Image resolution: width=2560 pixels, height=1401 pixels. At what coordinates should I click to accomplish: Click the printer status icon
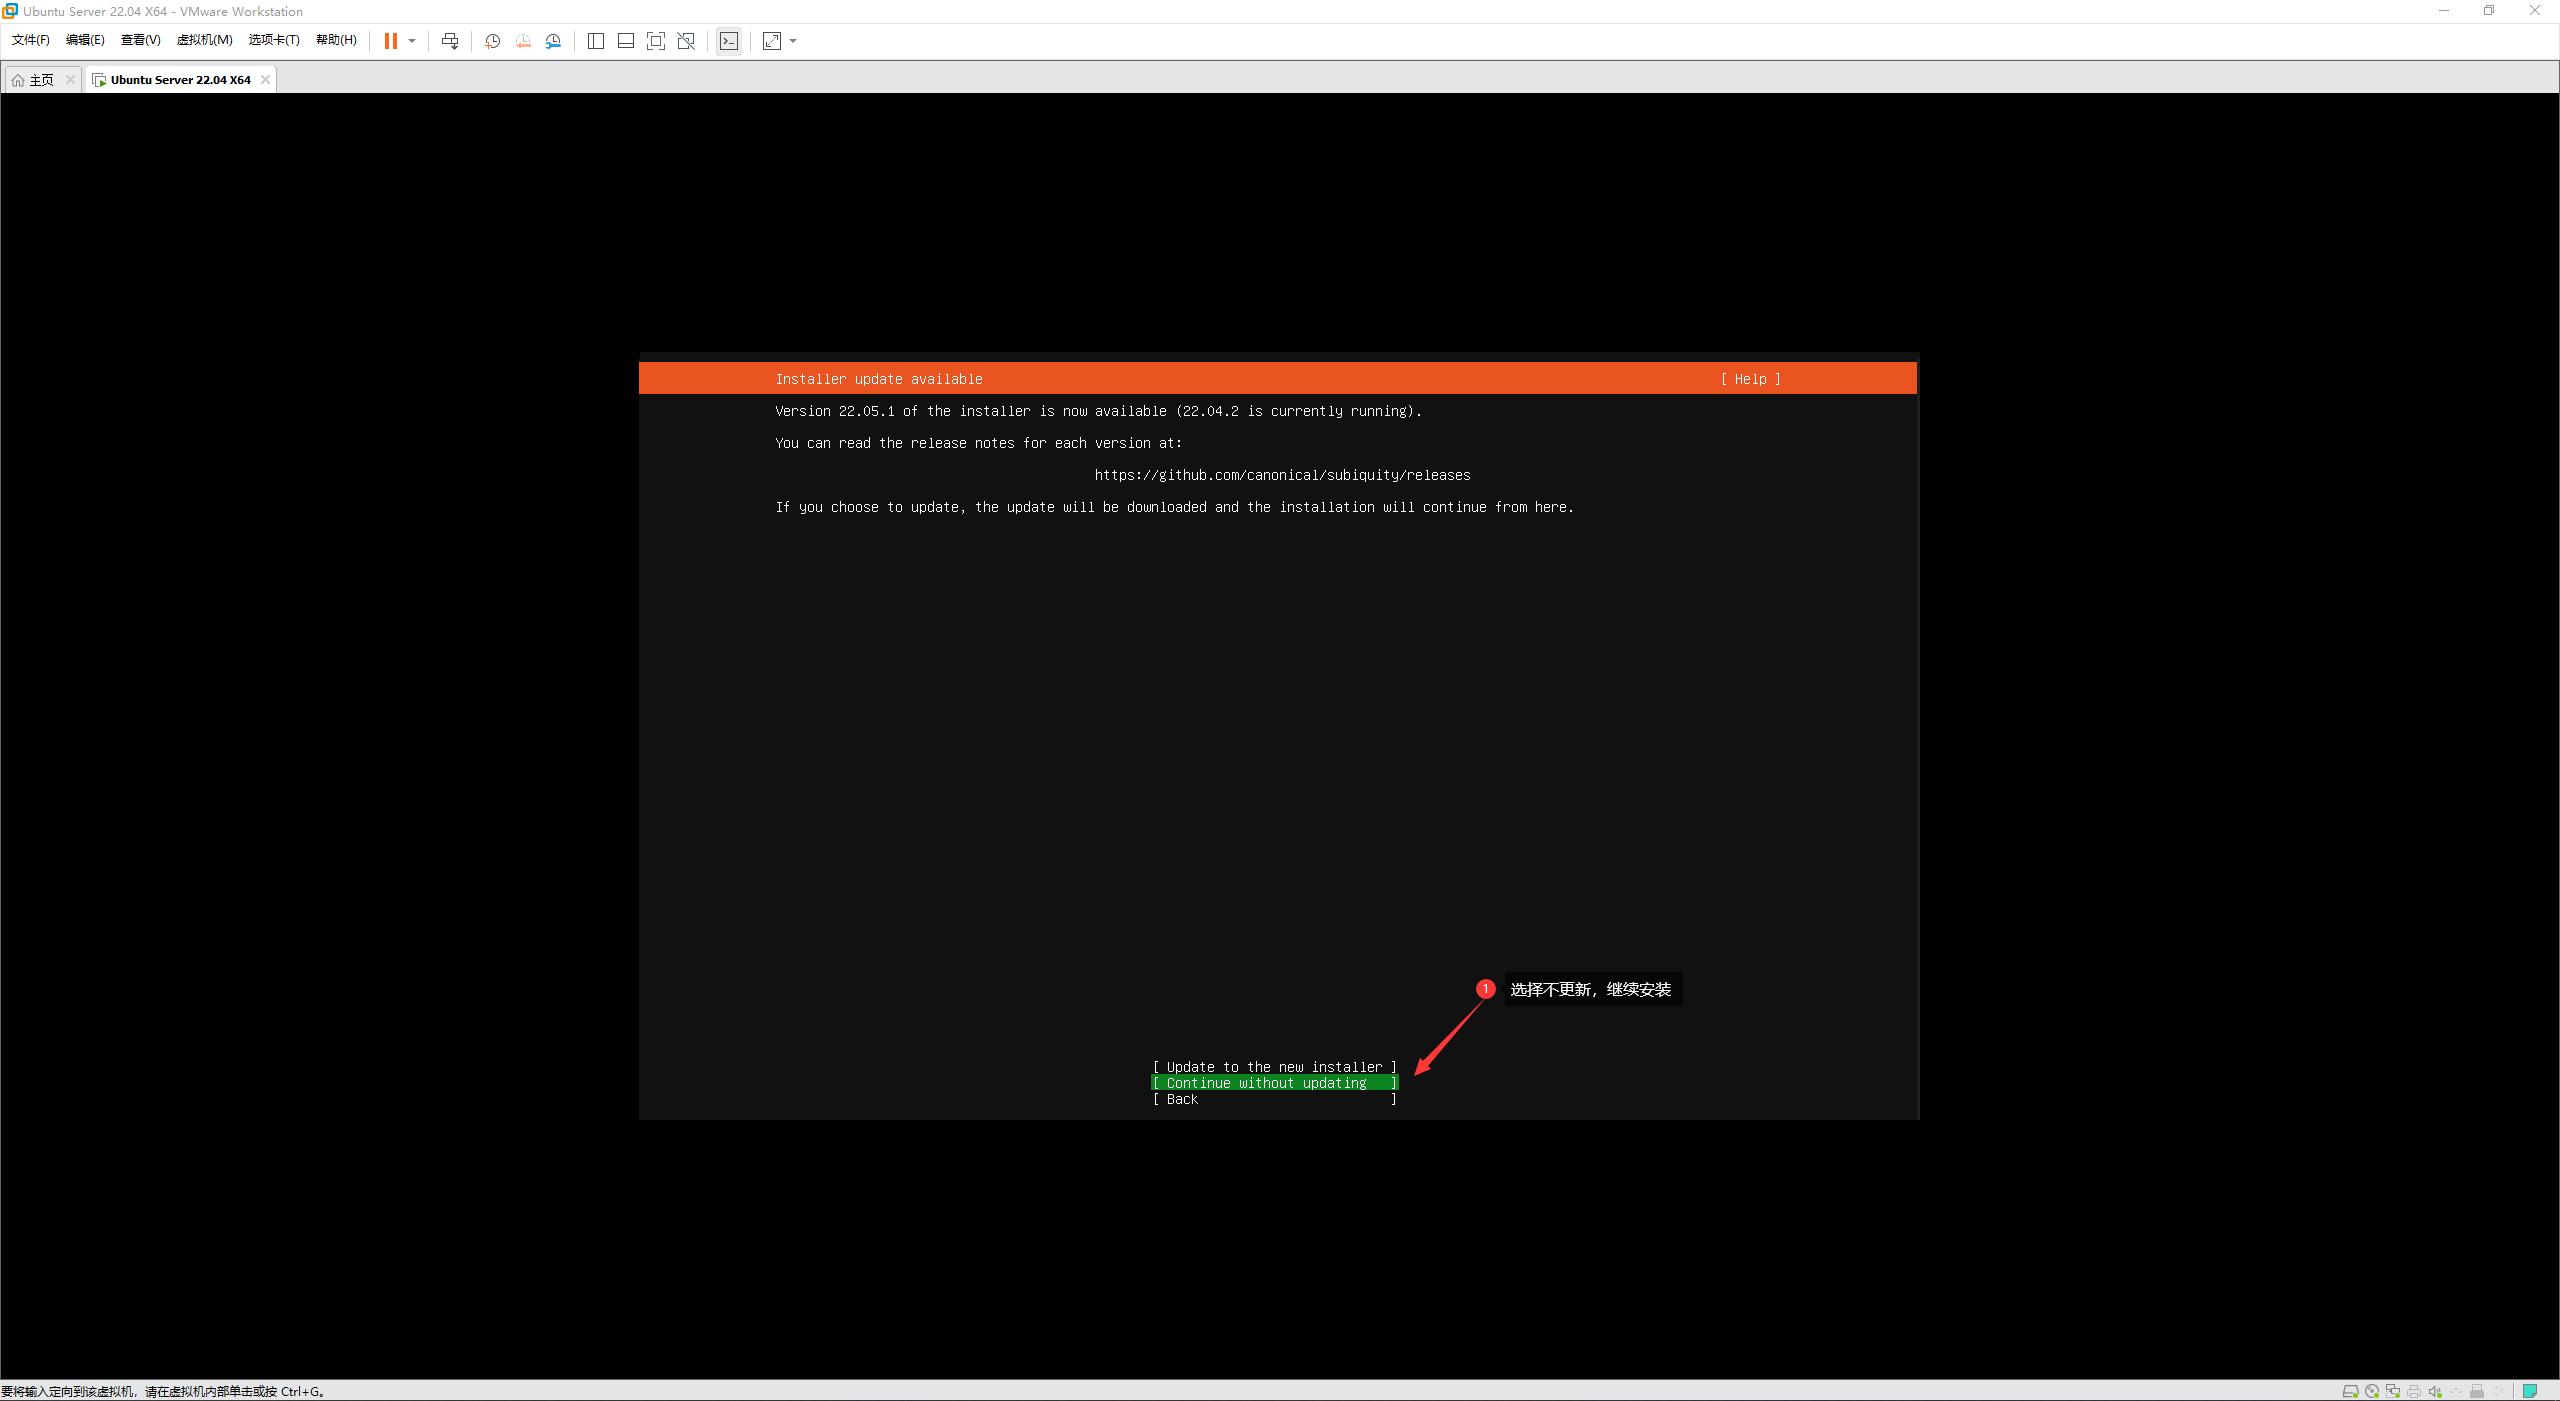click(x=2413, y=1391)
